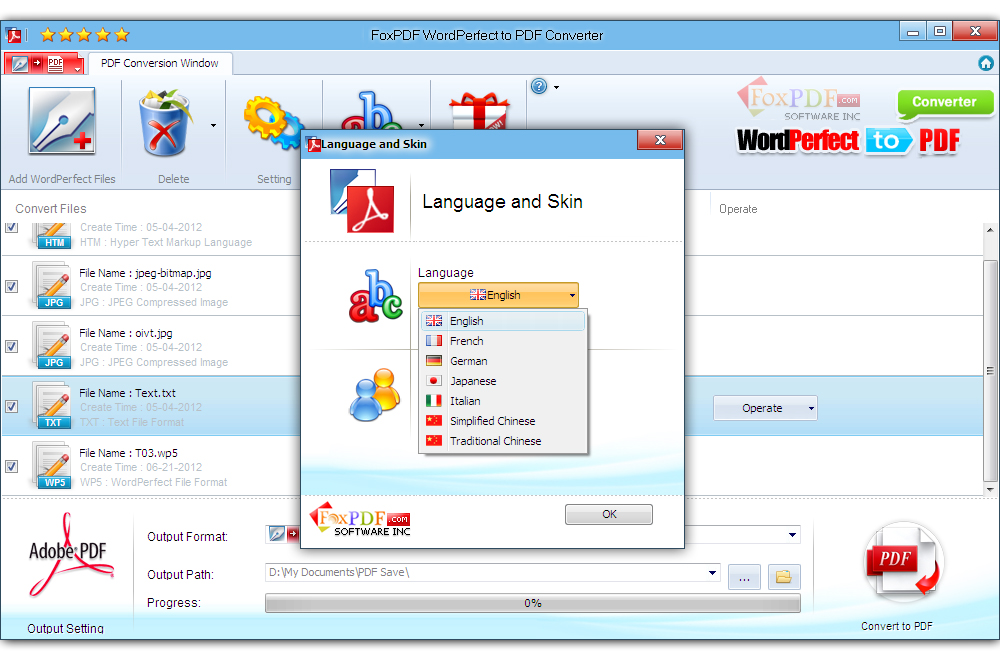Expand the dropdown arrow beside the abc toolbar icon
The width and height of the screenshot is (1000, 661).
pos(421,125)
